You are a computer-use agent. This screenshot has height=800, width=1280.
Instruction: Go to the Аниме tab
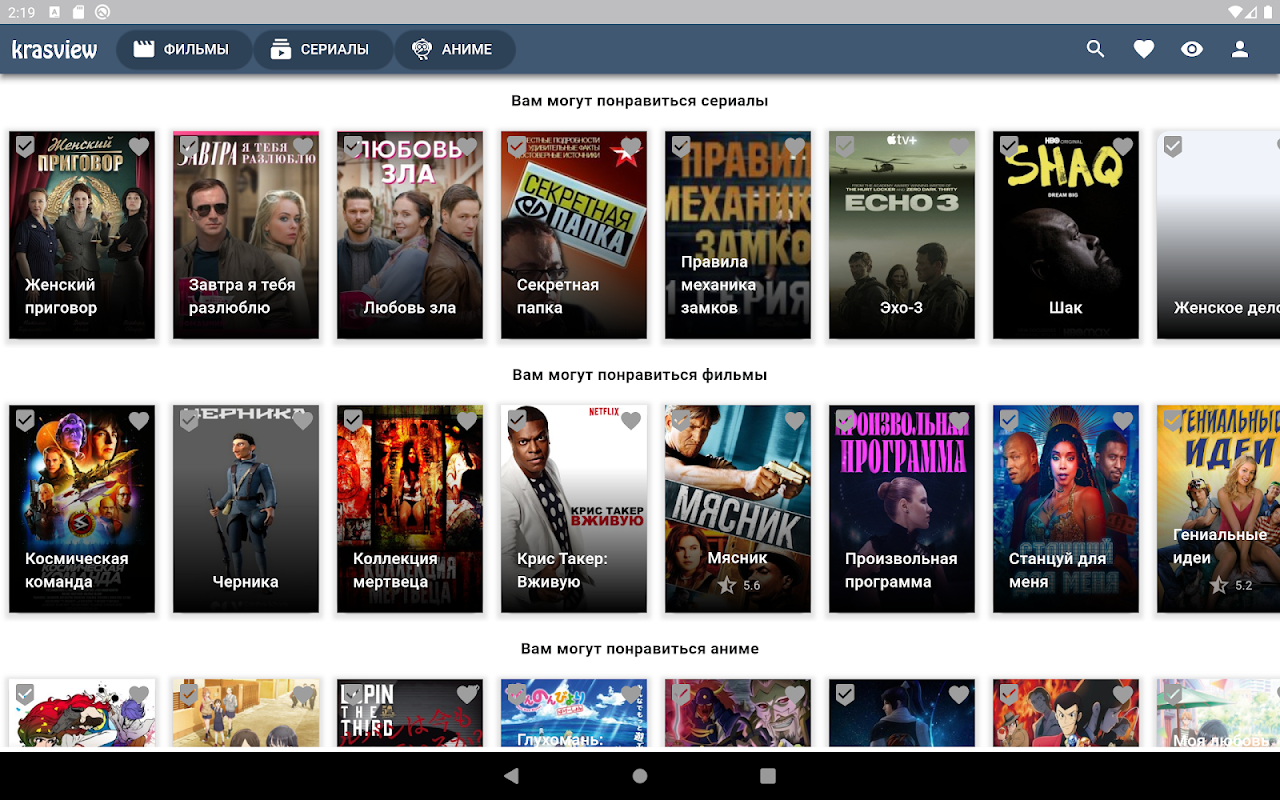coord(454,49)
